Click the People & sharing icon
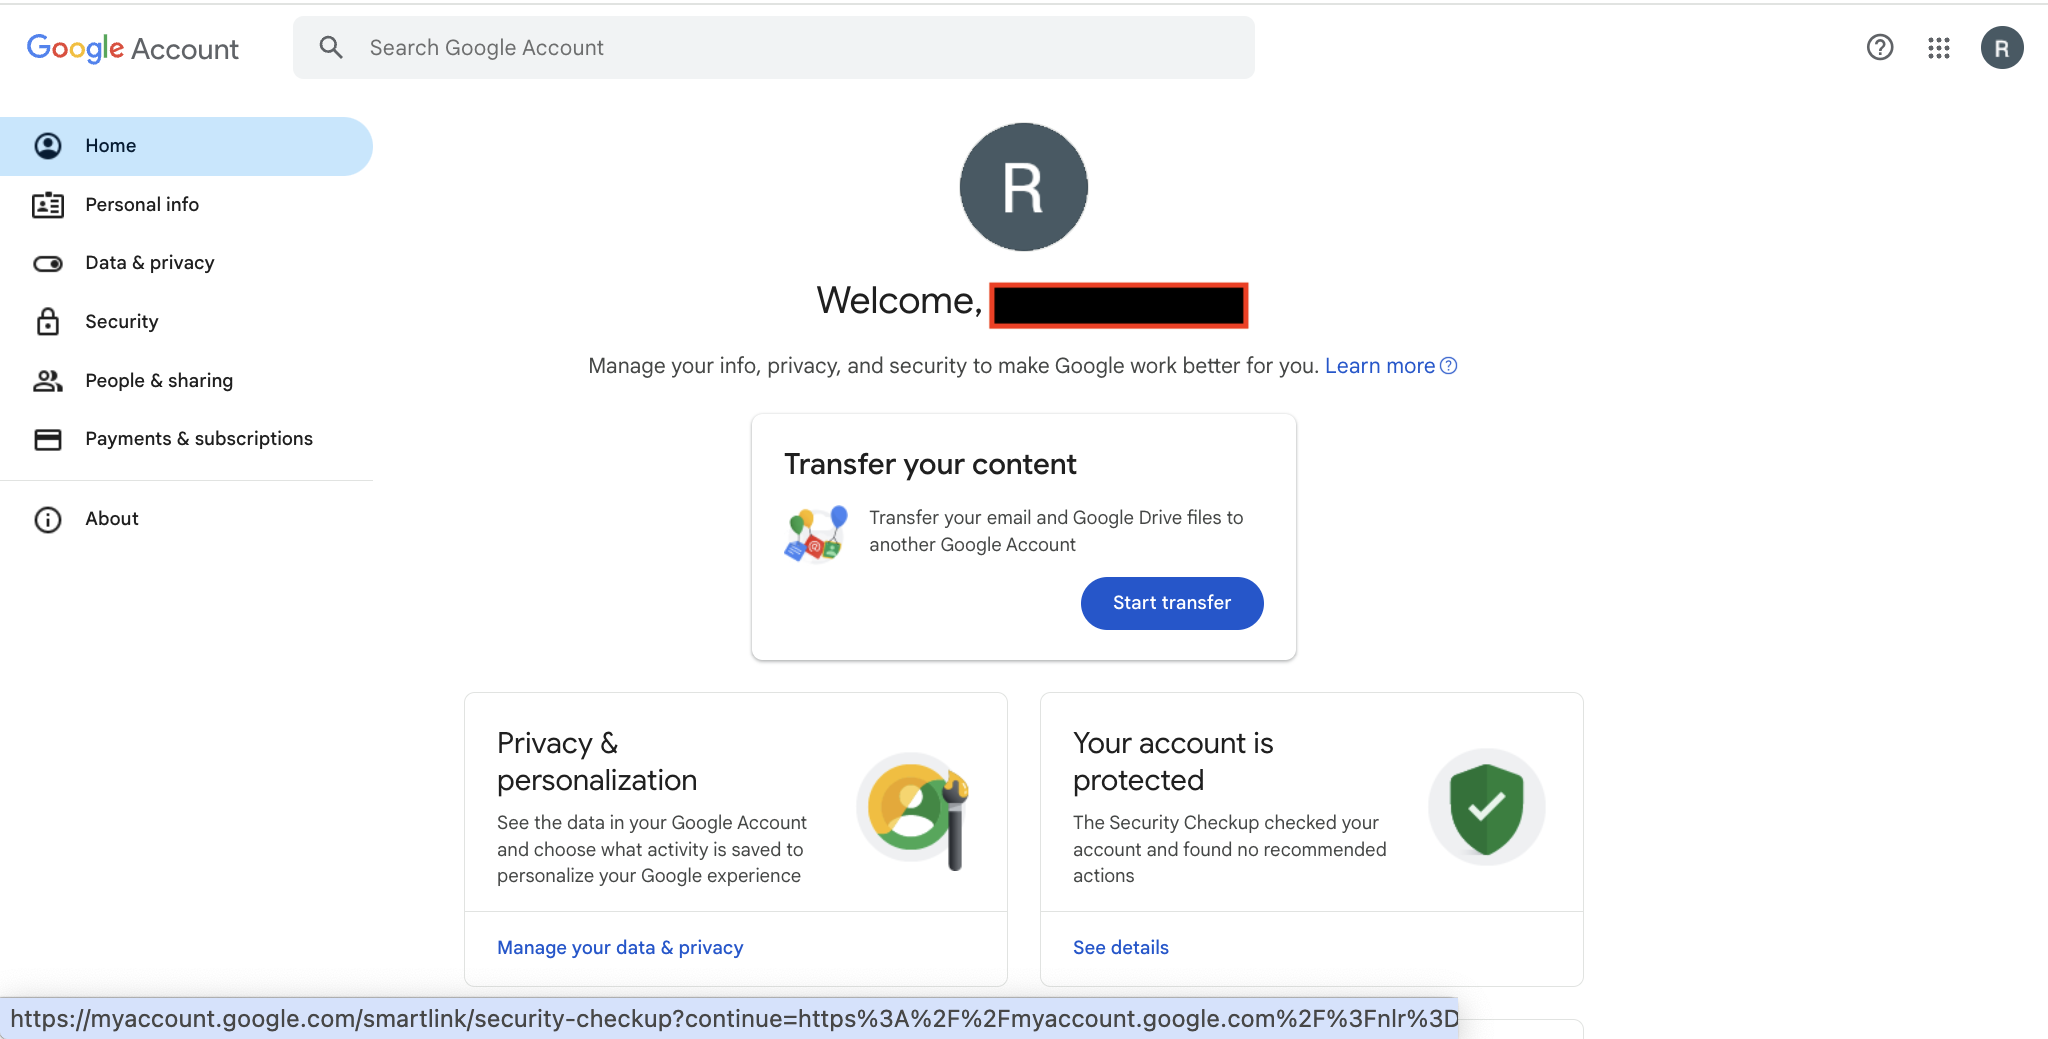This screenshot has width=2048, height=1039. pos(48,381)
